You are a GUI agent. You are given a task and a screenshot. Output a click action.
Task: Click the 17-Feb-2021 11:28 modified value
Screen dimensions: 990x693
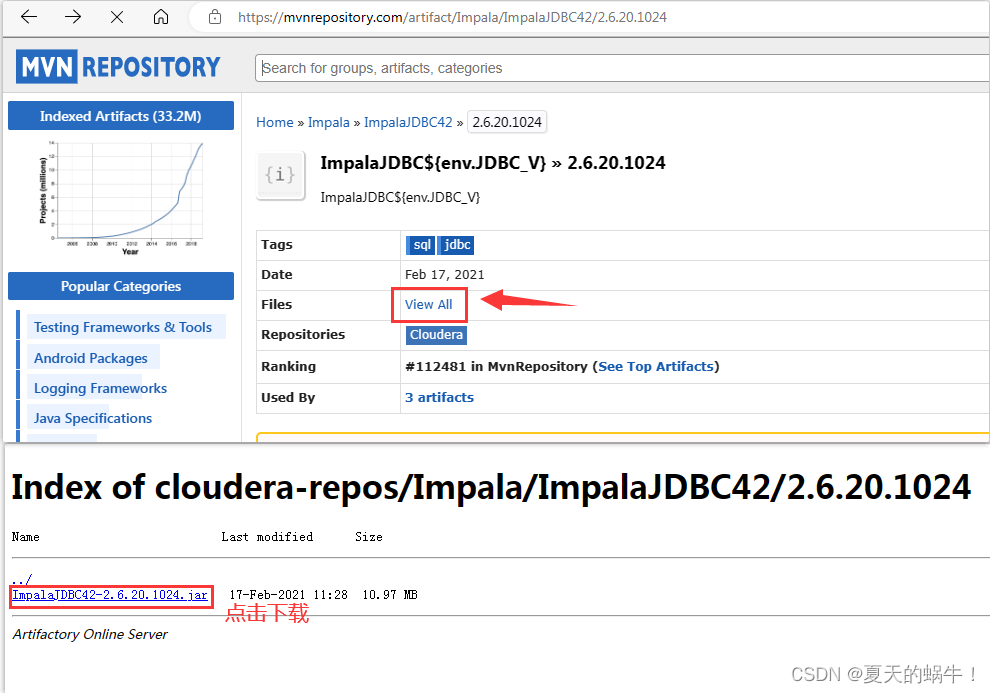point(289,595)
